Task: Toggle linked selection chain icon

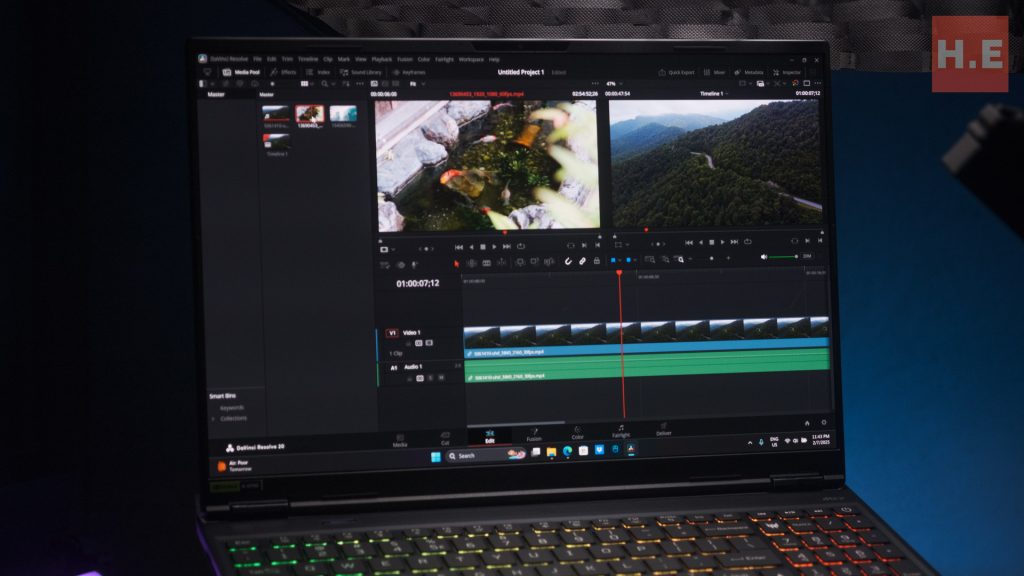Action: 582,262
